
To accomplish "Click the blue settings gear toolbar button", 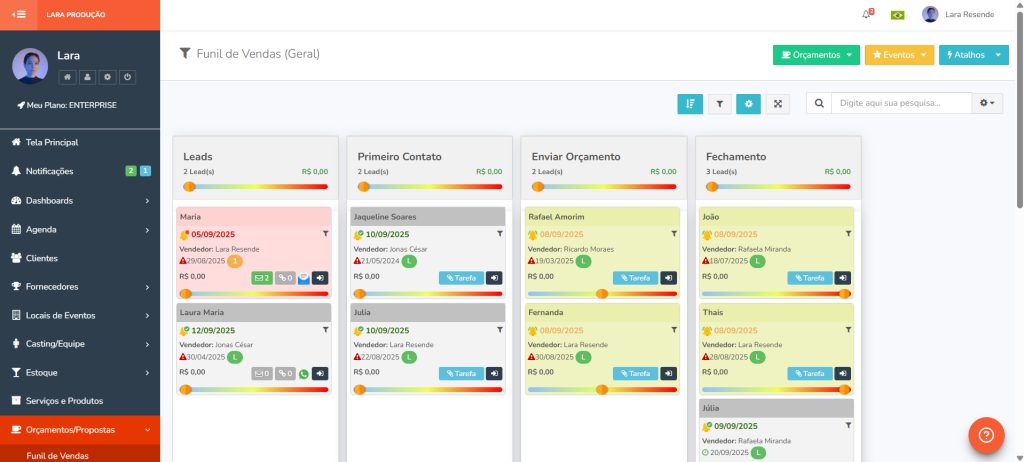I will coord(748,104).
